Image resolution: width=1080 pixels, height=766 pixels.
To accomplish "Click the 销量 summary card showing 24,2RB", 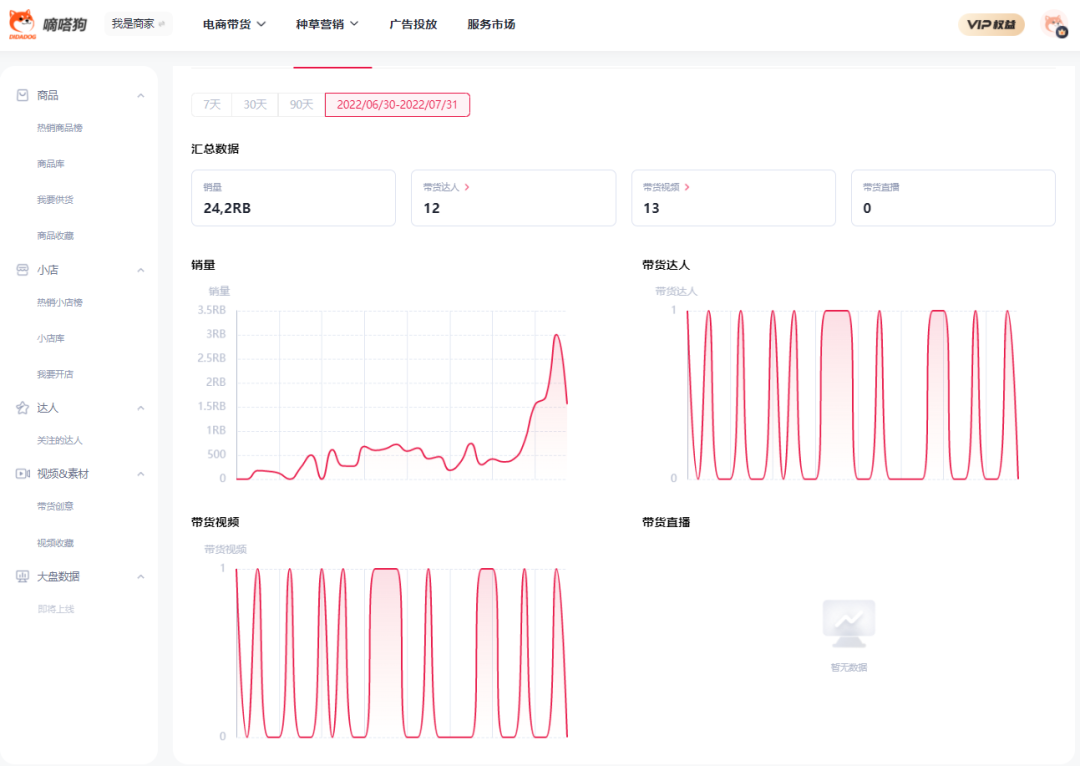I will 293,198.
